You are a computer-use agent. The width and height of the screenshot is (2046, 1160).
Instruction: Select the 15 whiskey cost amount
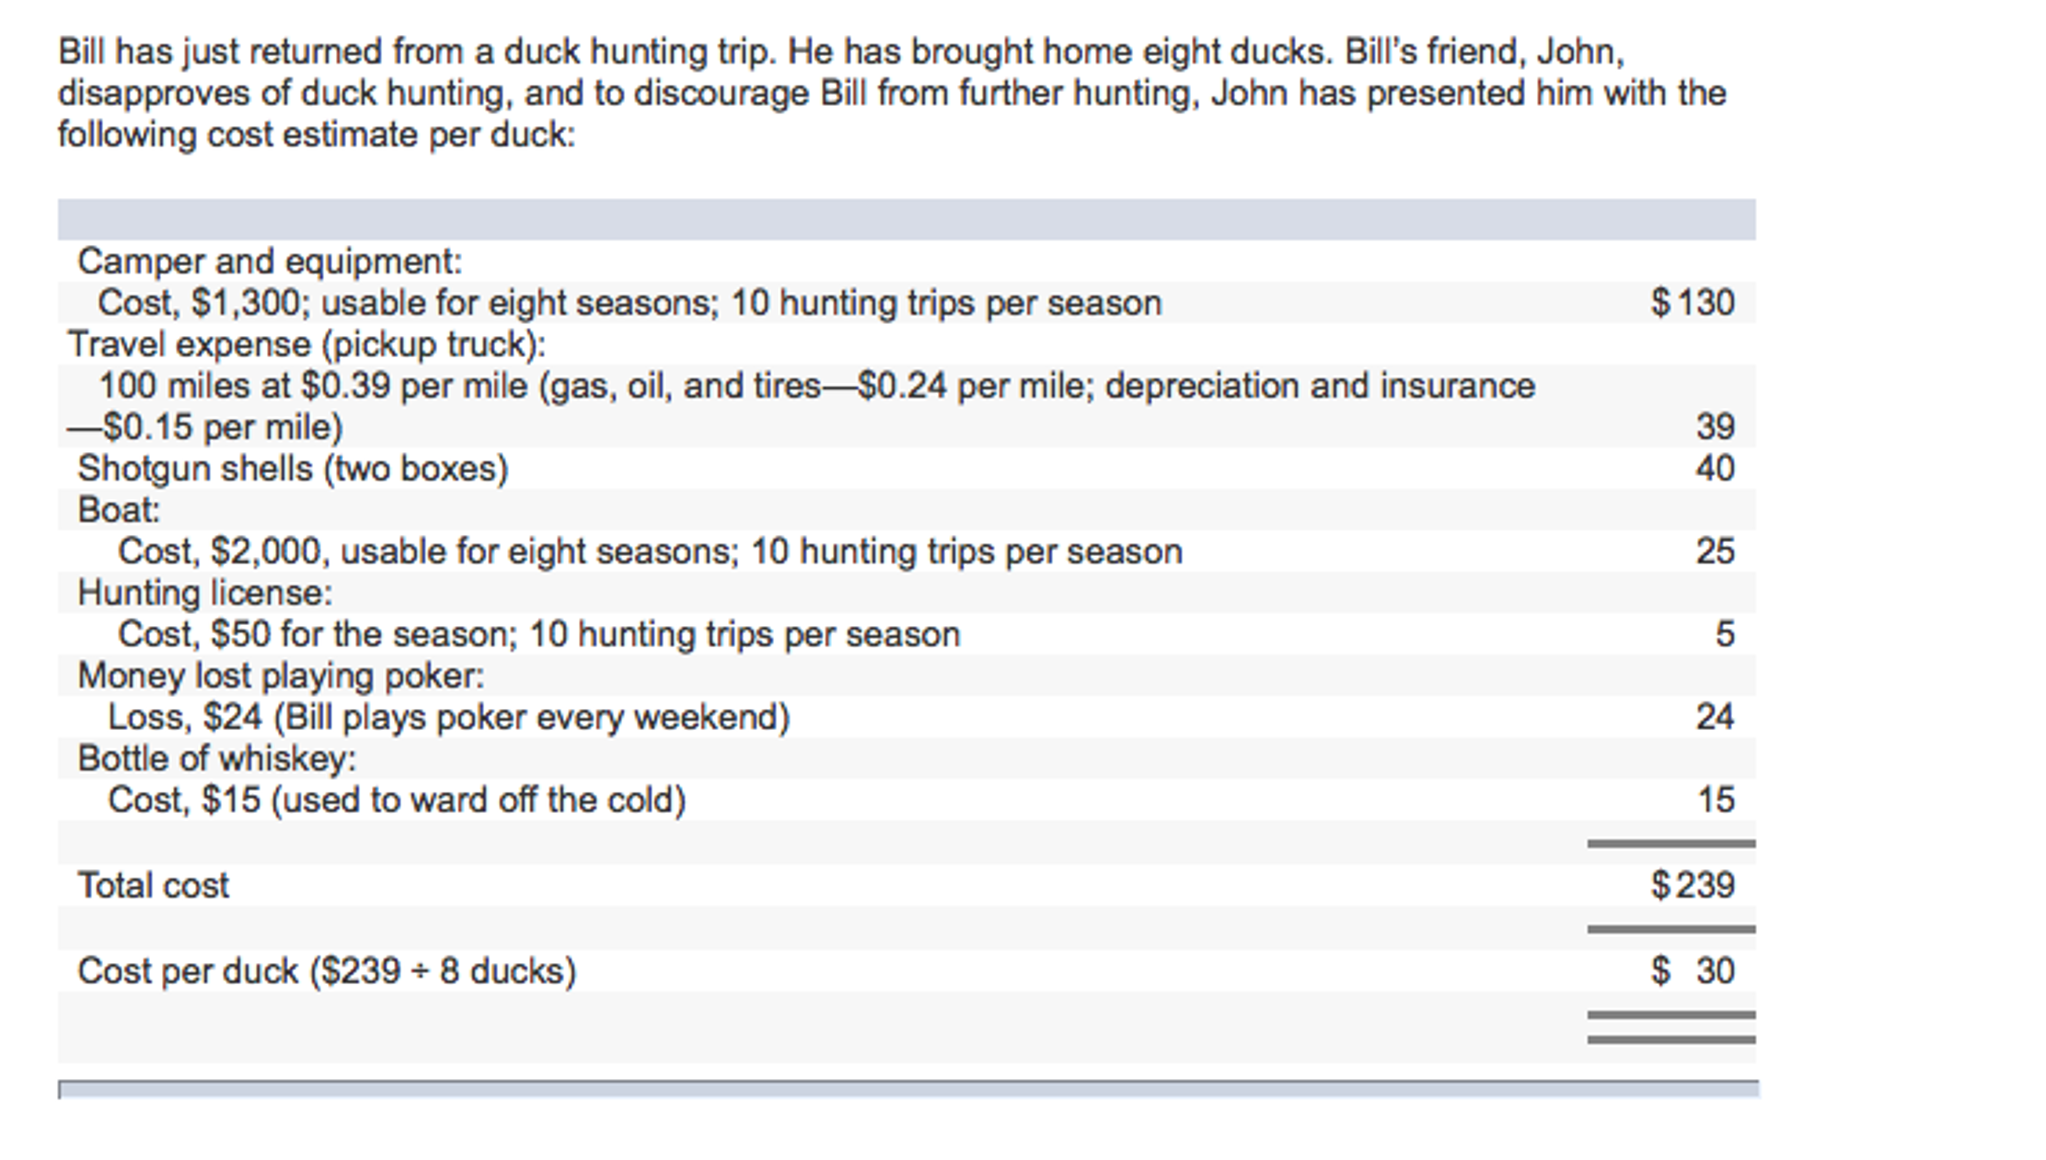click(1715, 800)
